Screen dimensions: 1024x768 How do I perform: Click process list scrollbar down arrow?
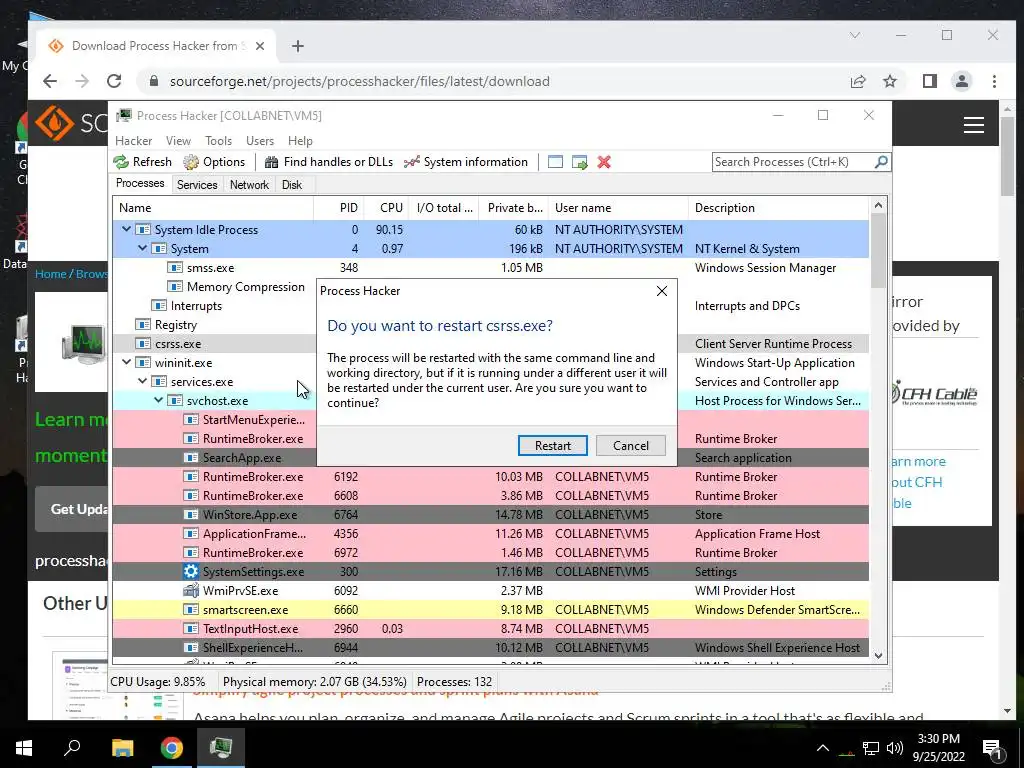tap(878, 656)
